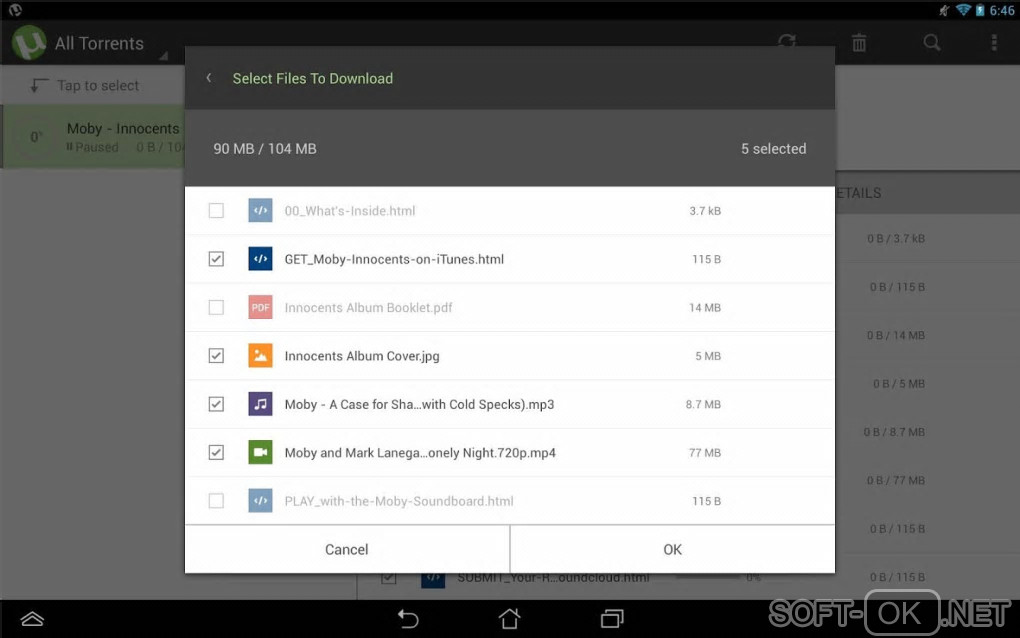Select file name Innocents Album Booklet.pdf

point(368,308)
